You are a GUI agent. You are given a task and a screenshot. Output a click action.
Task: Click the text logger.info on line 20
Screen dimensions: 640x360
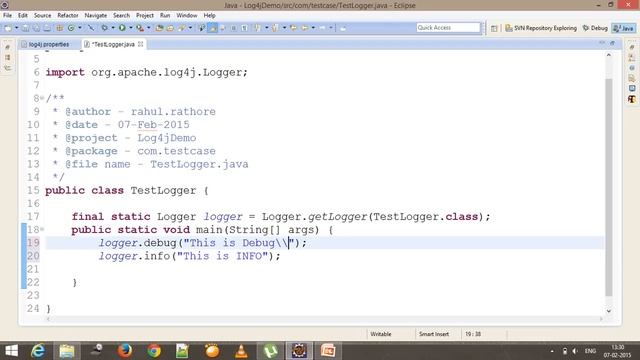[x=134, y=256]
